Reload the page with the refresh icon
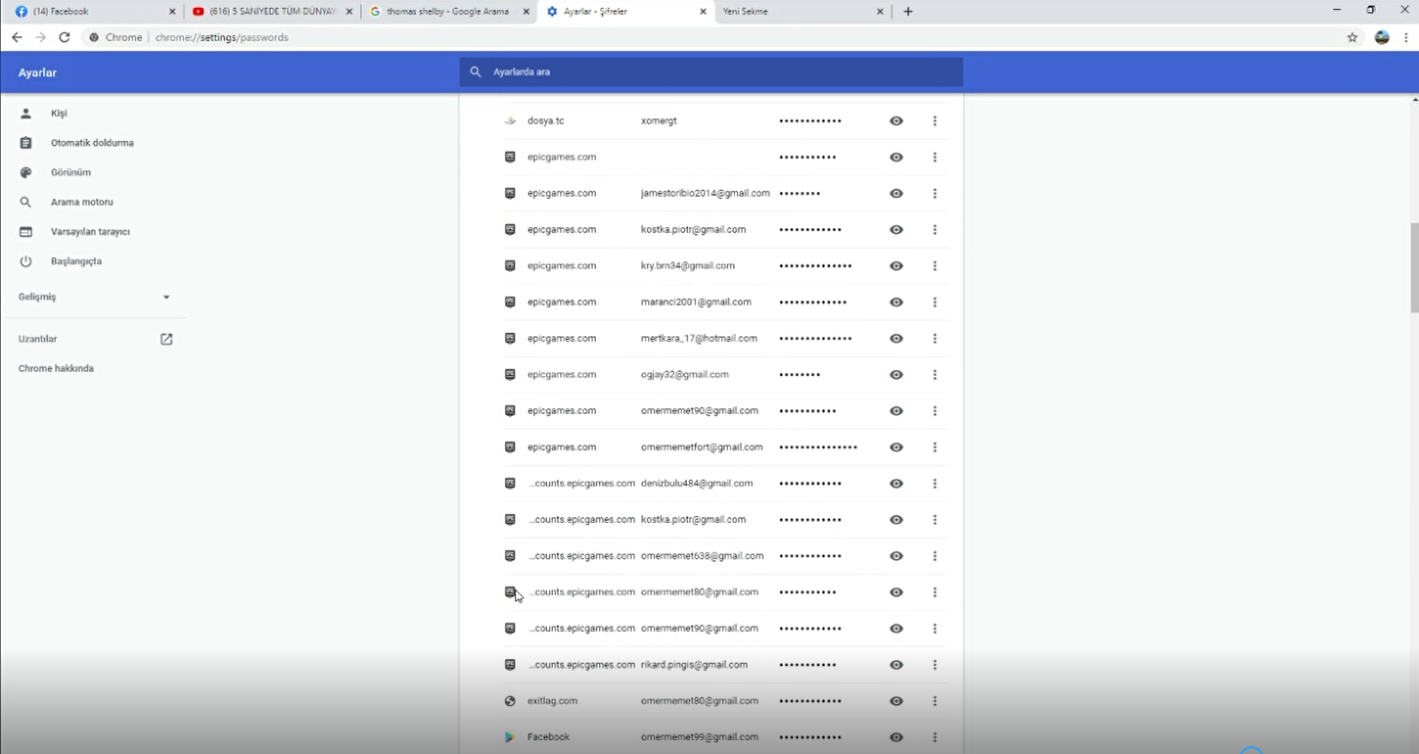Image resolution: width=1419 pixels, height=754 pixels. 65,37
